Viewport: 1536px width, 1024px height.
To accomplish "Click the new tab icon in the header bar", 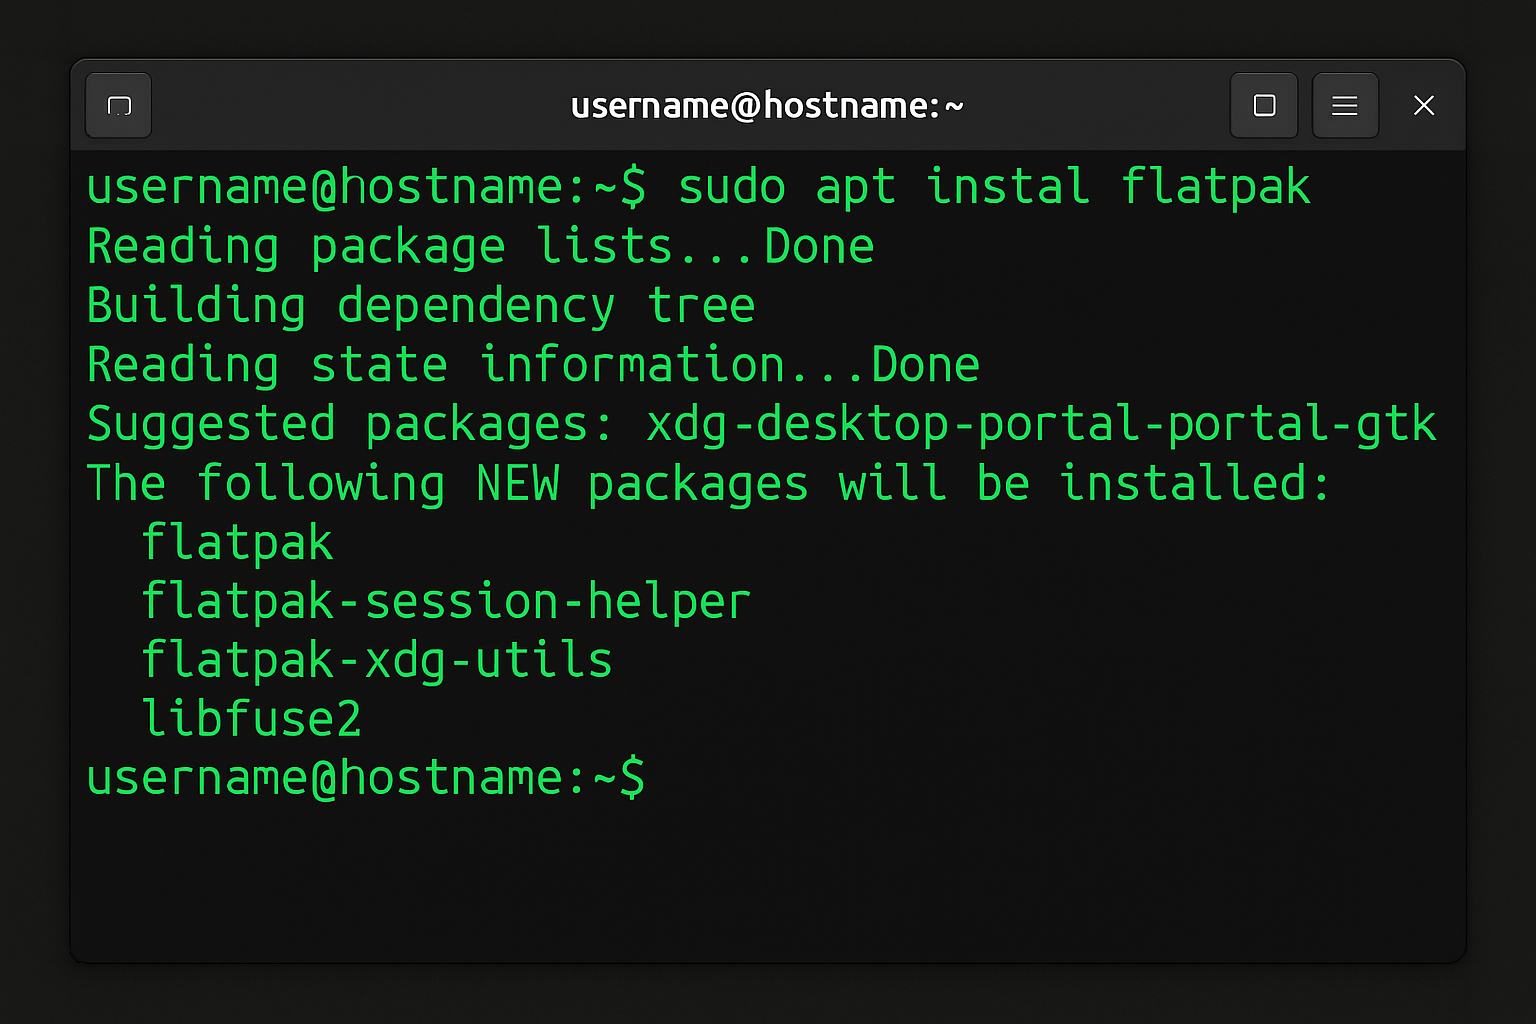I will (118, 105).
